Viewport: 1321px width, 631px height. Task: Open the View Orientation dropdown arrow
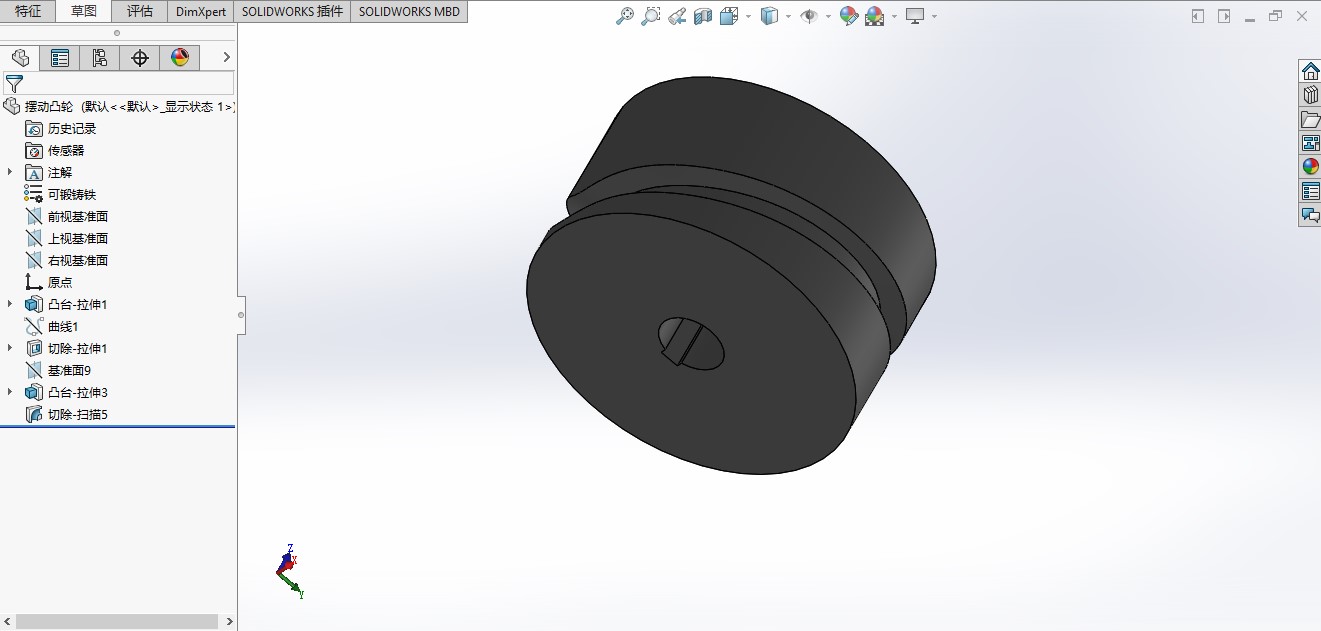tap(748, 17)
